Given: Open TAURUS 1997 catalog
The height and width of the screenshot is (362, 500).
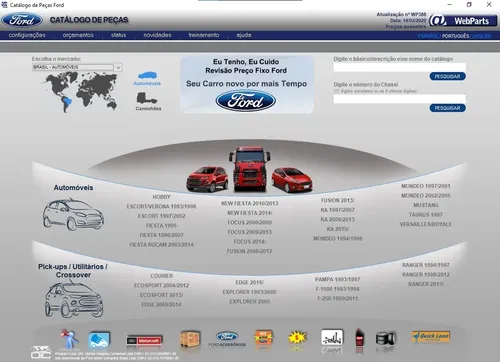Looking at the screenshot, I should [426, 215].
